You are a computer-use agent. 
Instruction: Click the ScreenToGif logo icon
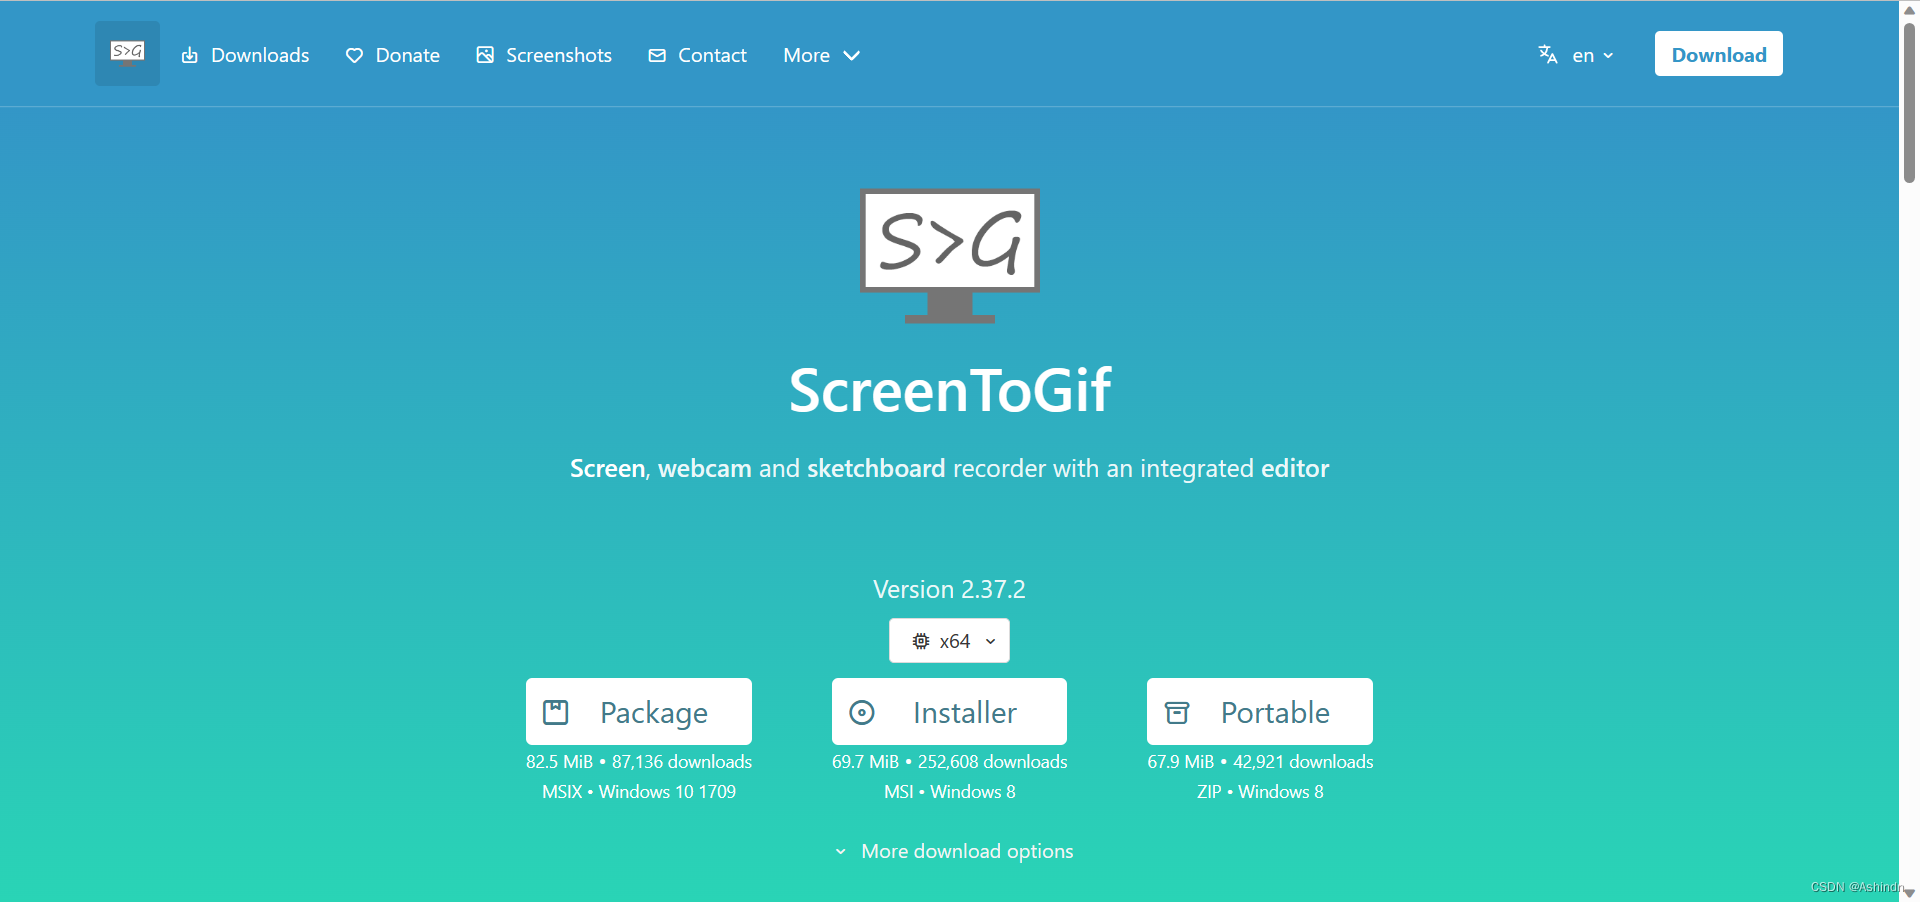pos(127,53)
